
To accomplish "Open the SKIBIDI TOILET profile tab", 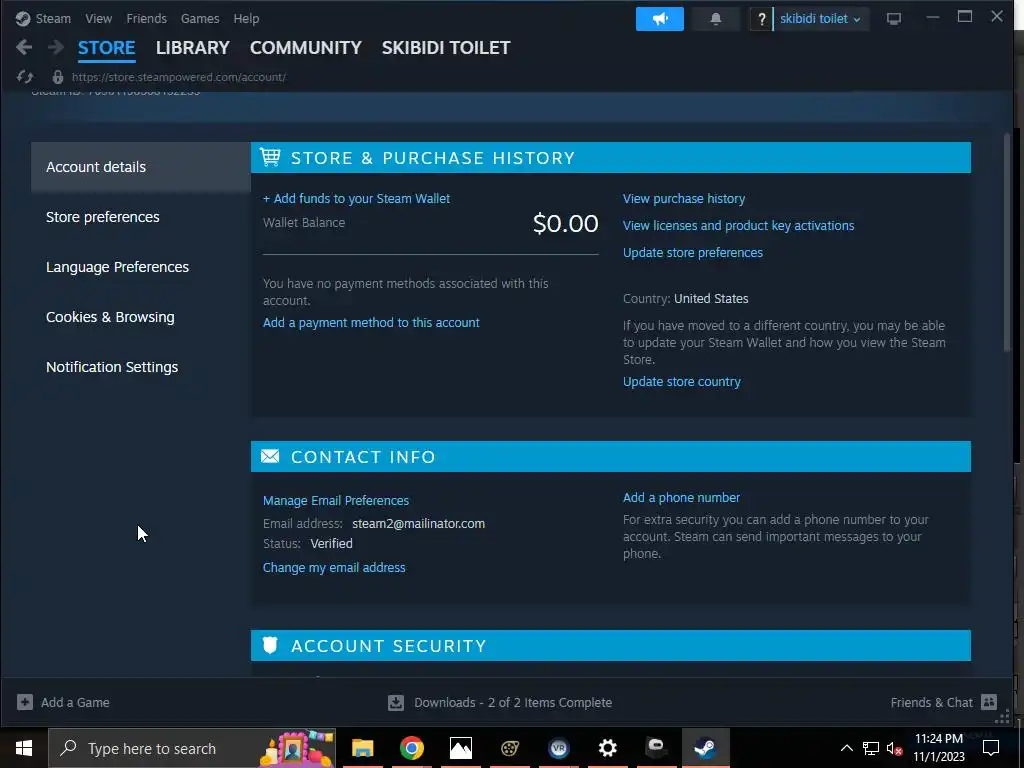I will tap(446, 48).
